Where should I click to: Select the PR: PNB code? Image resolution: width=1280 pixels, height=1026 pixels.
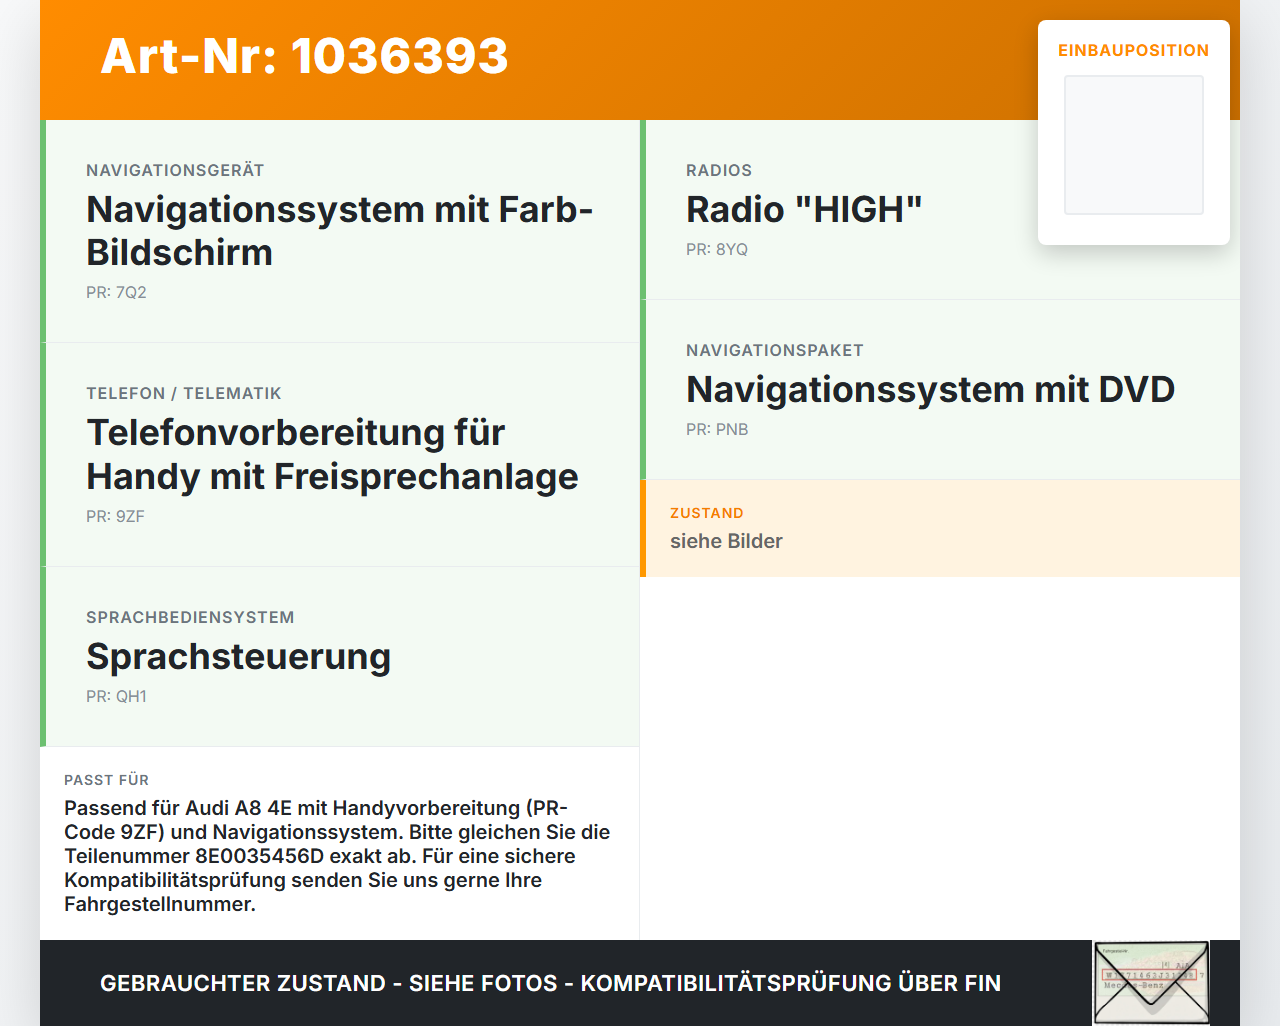coord(717,429)
